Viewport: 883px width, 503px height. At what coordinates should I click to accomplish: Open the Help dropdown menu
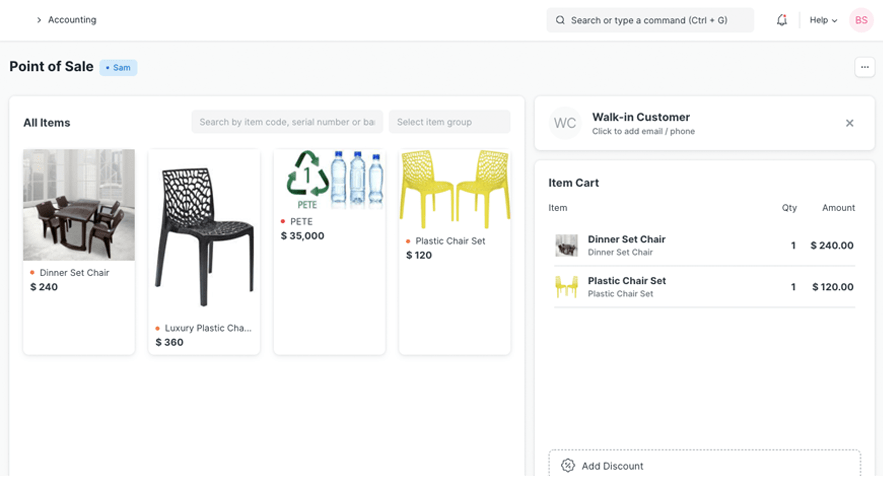[823, 20]
